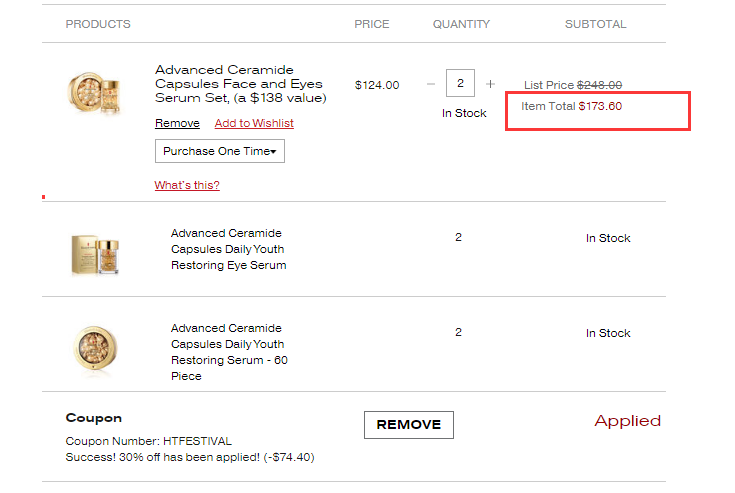Viewport: 735px width, 493px height.
Task: Increase quantity with the plus icon
Action: point(490,84)
